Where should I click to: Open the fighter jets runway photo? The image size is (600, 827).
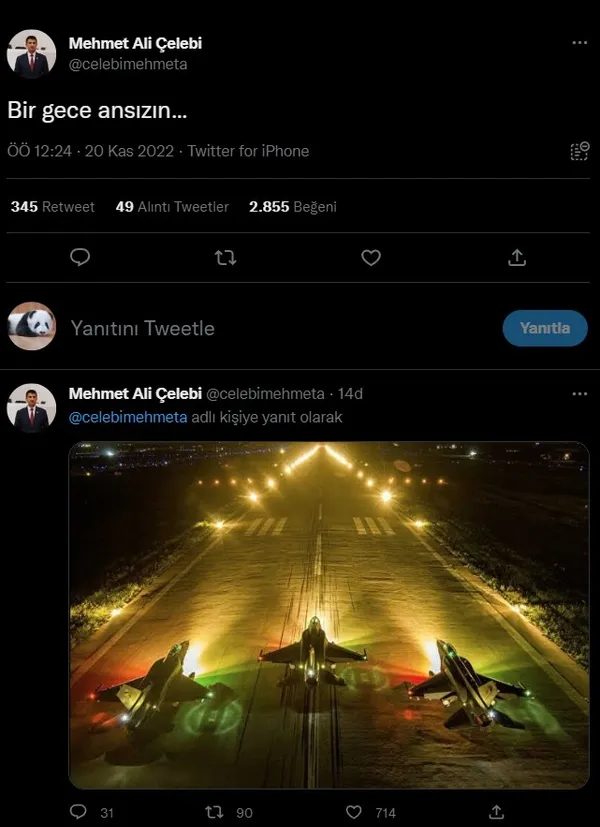(x=329, y=615)
